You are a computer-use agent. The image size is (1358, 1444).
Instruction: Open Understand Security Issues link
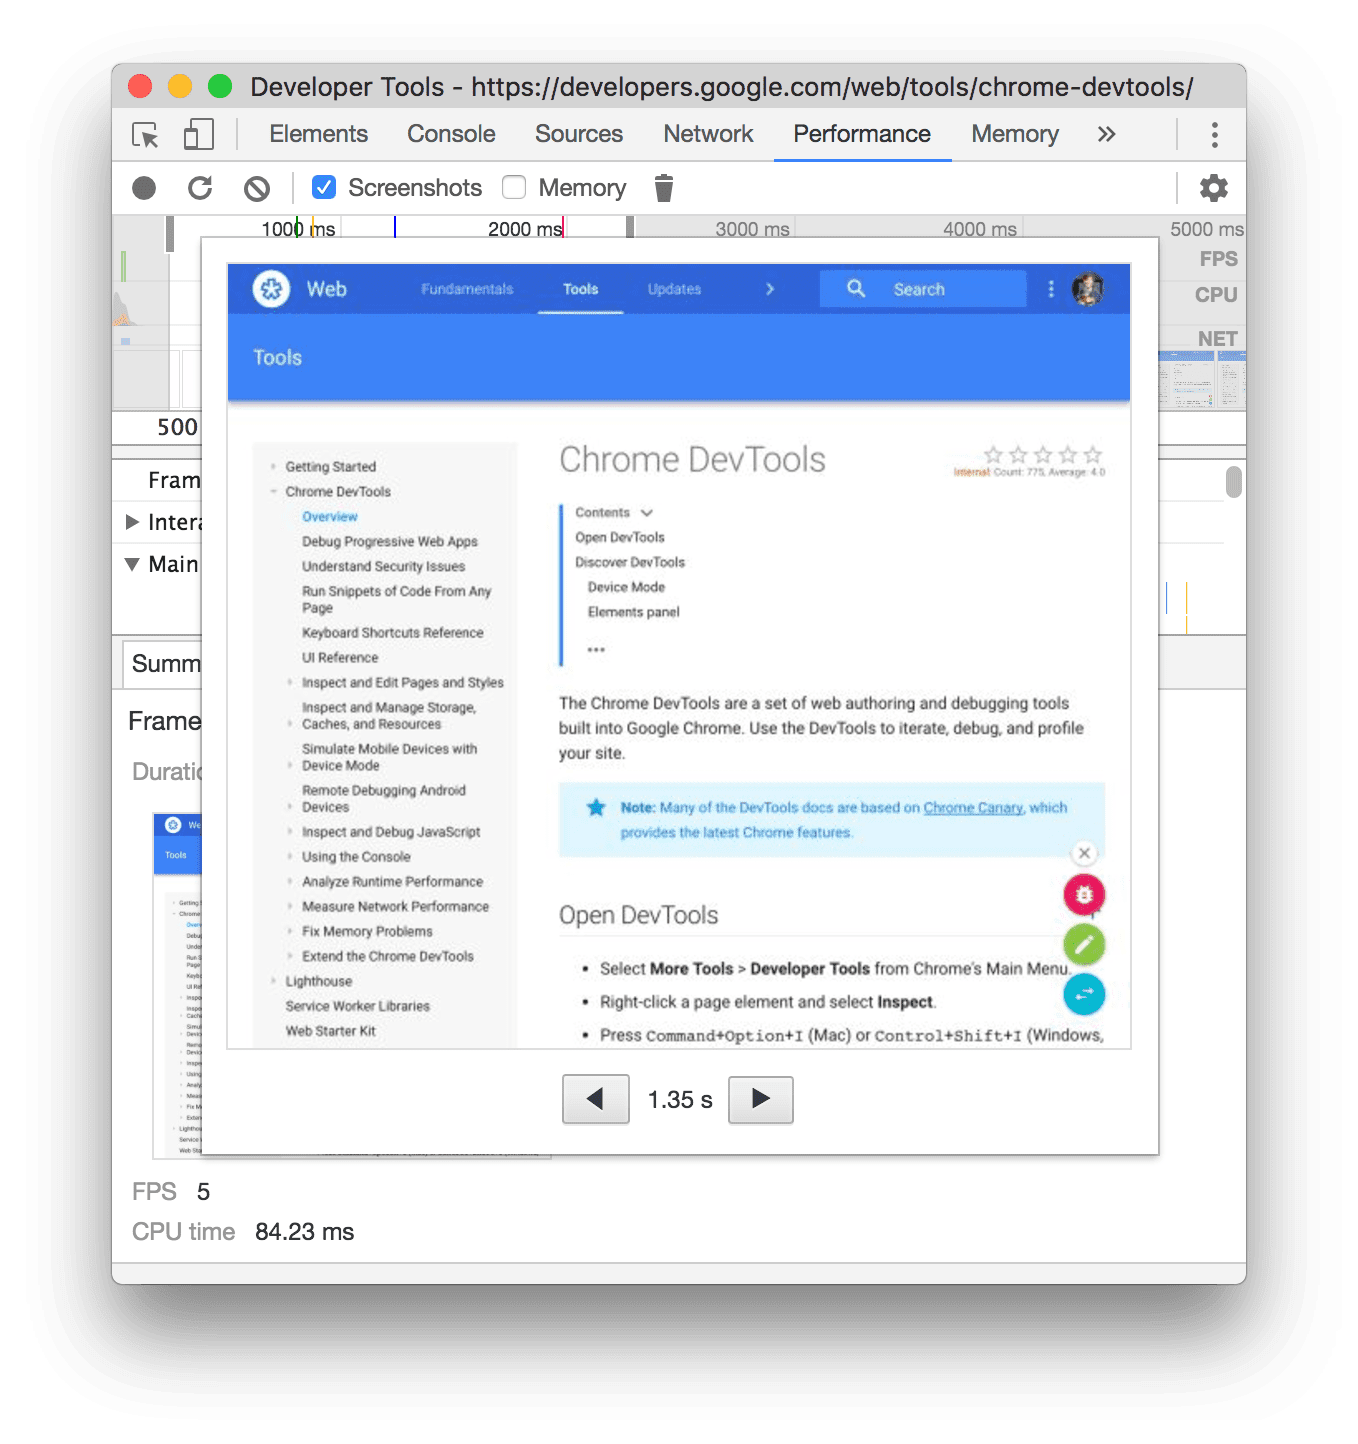(384, 566)
